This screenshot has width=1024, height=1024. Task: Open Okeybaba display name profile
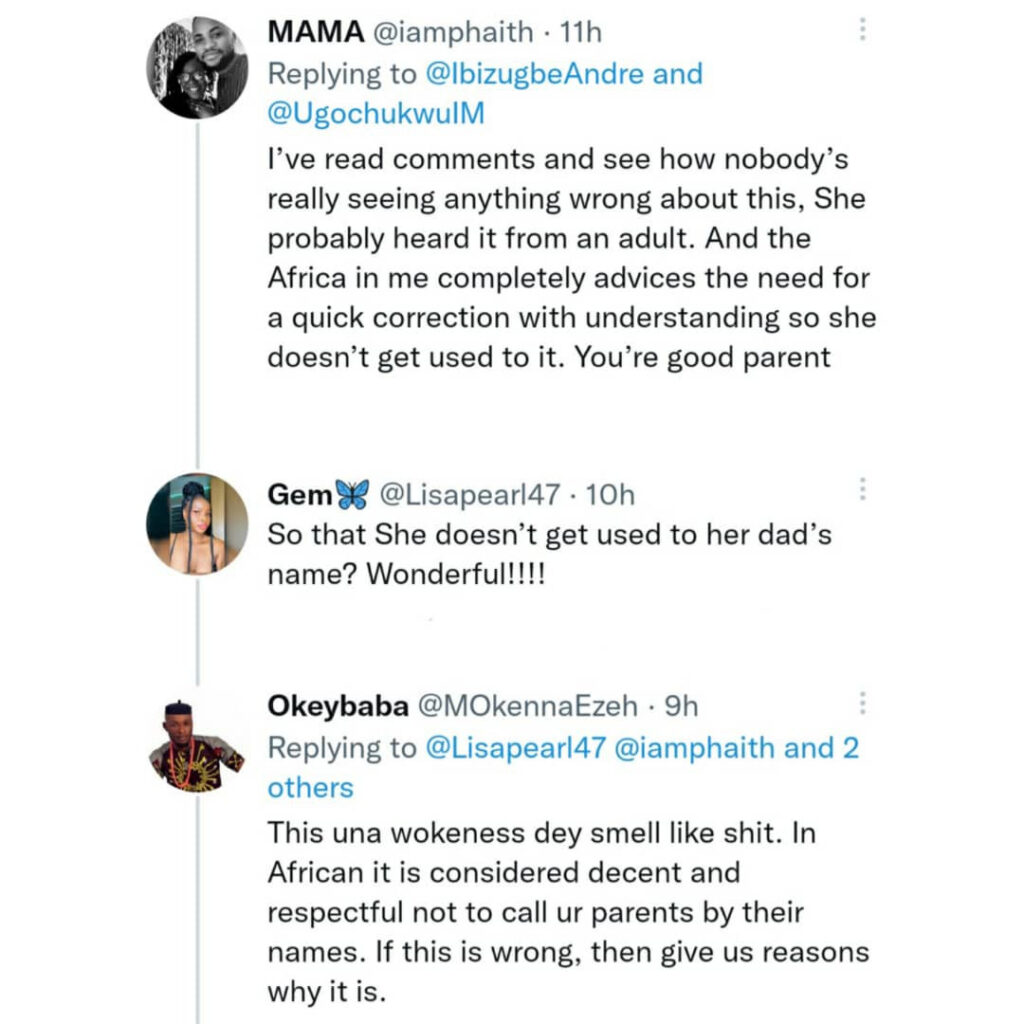(x=338, y=707)
